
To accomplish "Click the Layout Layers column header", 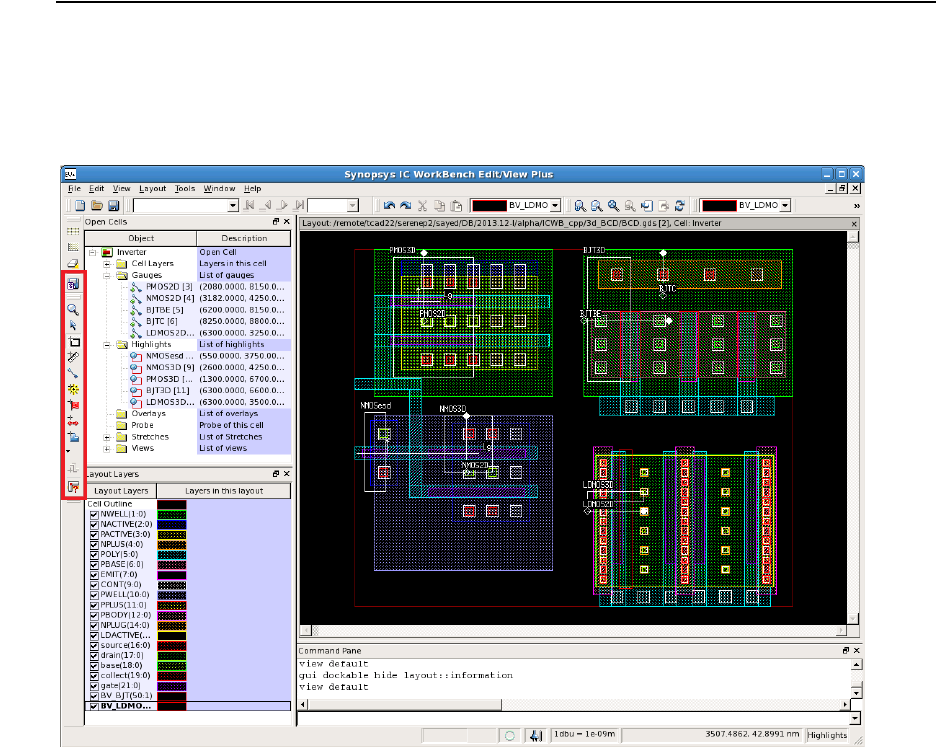I will 121,491.
